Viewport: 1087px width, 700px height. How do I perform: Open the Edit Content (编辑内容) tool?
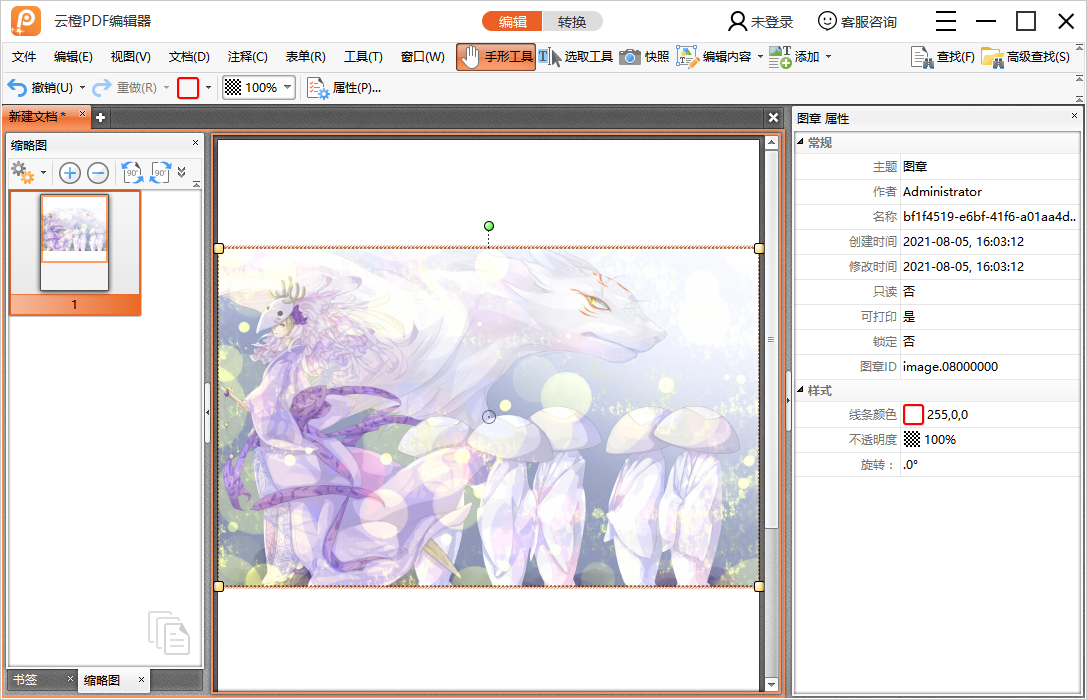(x=714, y=57)
